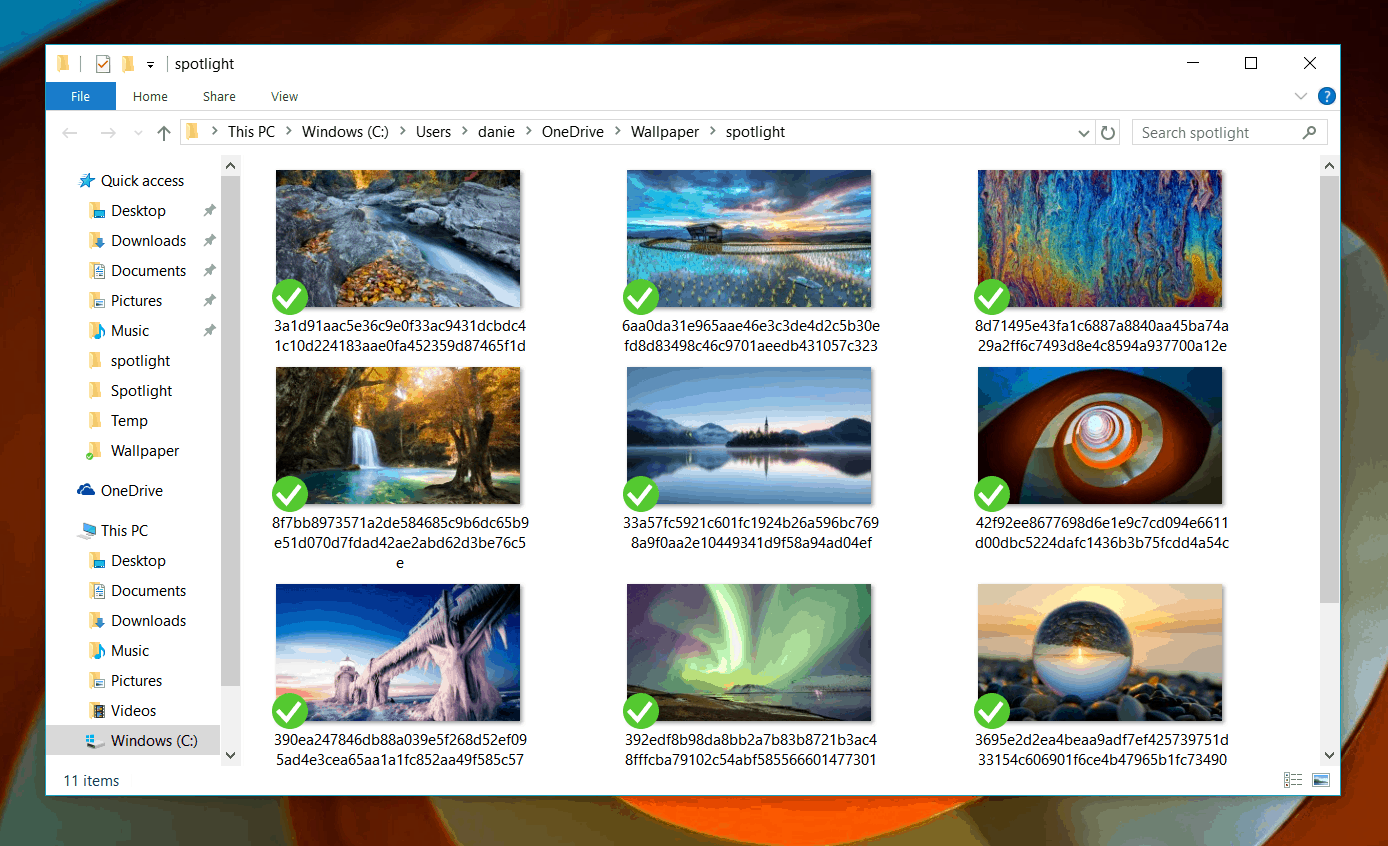Click danie in the address bar path
The width and height of the screenshot is (1388, 846).
click(496, 132)
